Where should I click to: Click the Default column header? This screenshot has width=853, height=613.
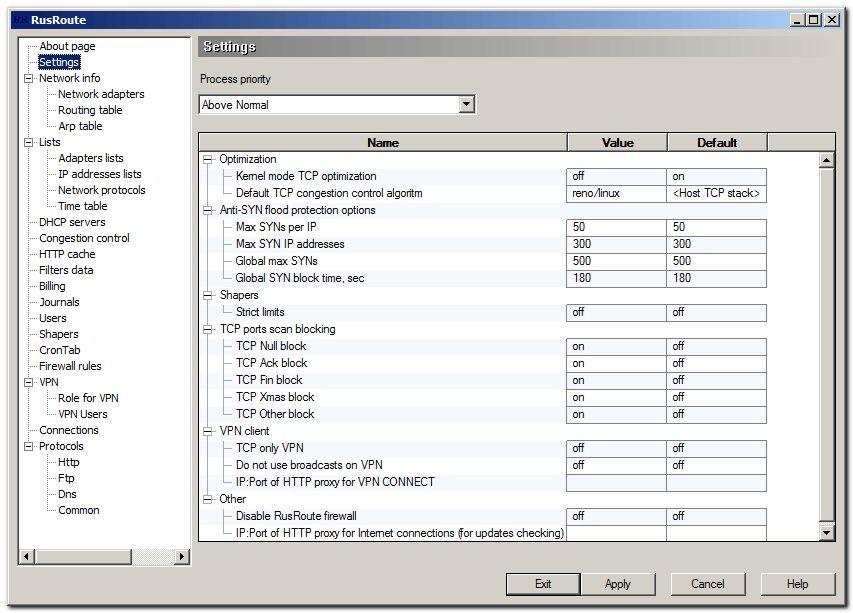coord(717,143)
